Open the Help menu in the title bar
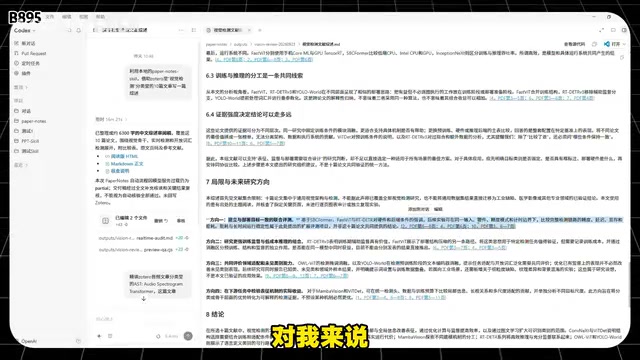 [100, 17]
